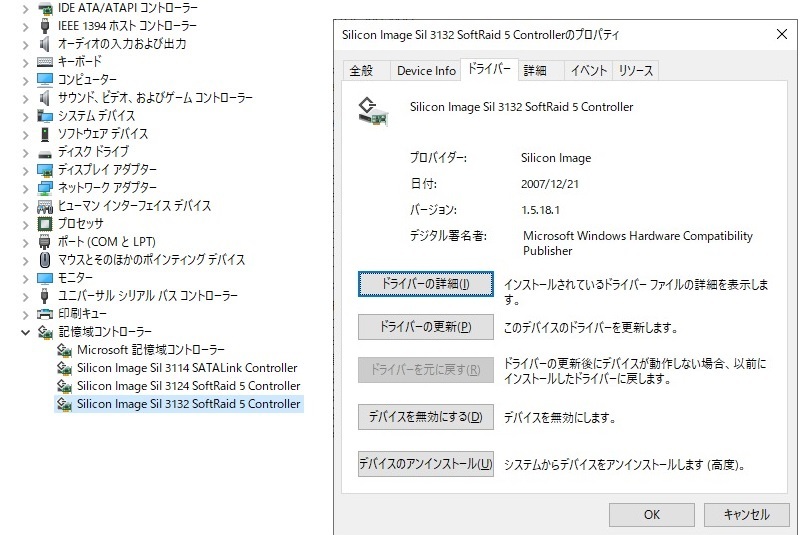The width and height of the screenshot is (800, 535).
Task: Click the システム デバイス folder icon
Action: pyautogui.click(x=45, y=116)
